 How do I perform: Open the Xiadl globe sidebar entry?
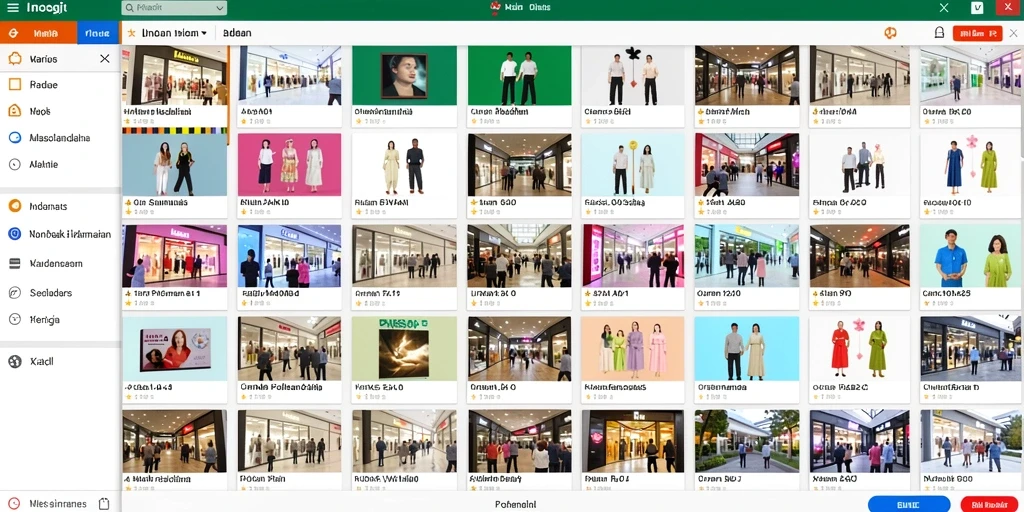point(14,361)
